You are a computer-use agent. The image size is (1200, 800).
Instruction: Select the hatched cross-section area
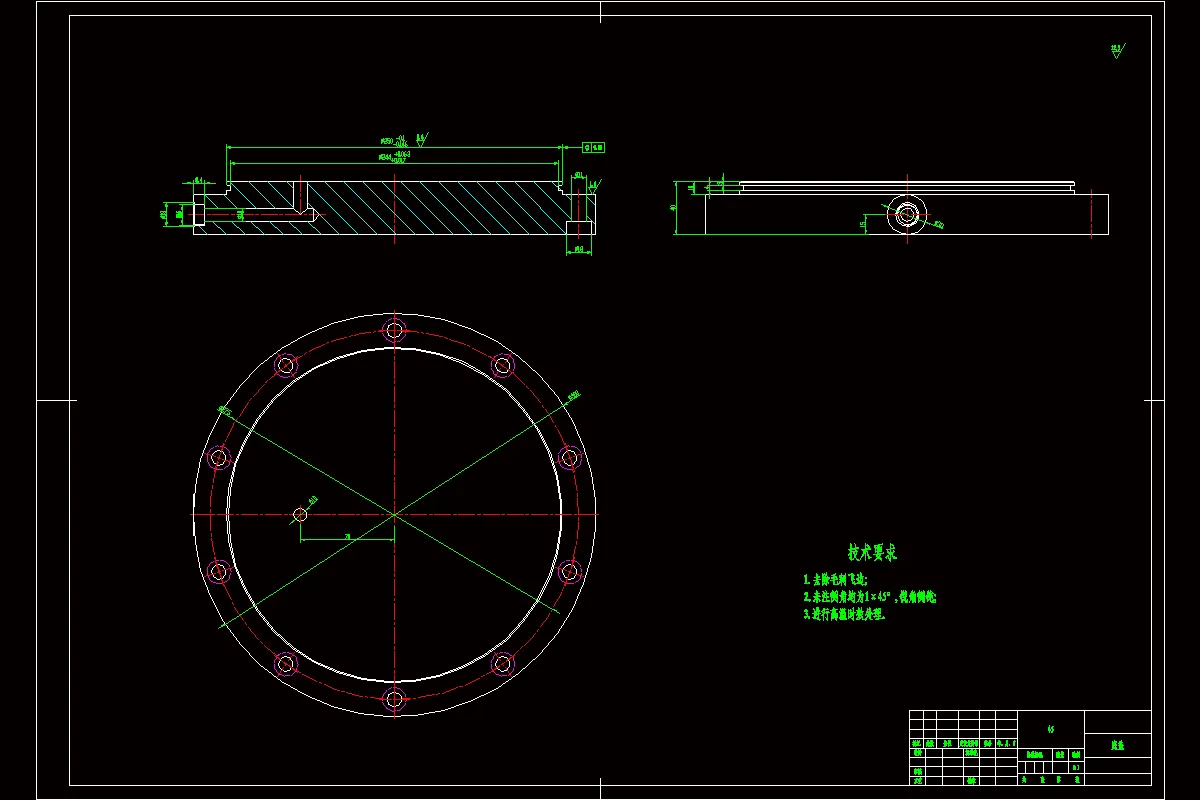395,208
